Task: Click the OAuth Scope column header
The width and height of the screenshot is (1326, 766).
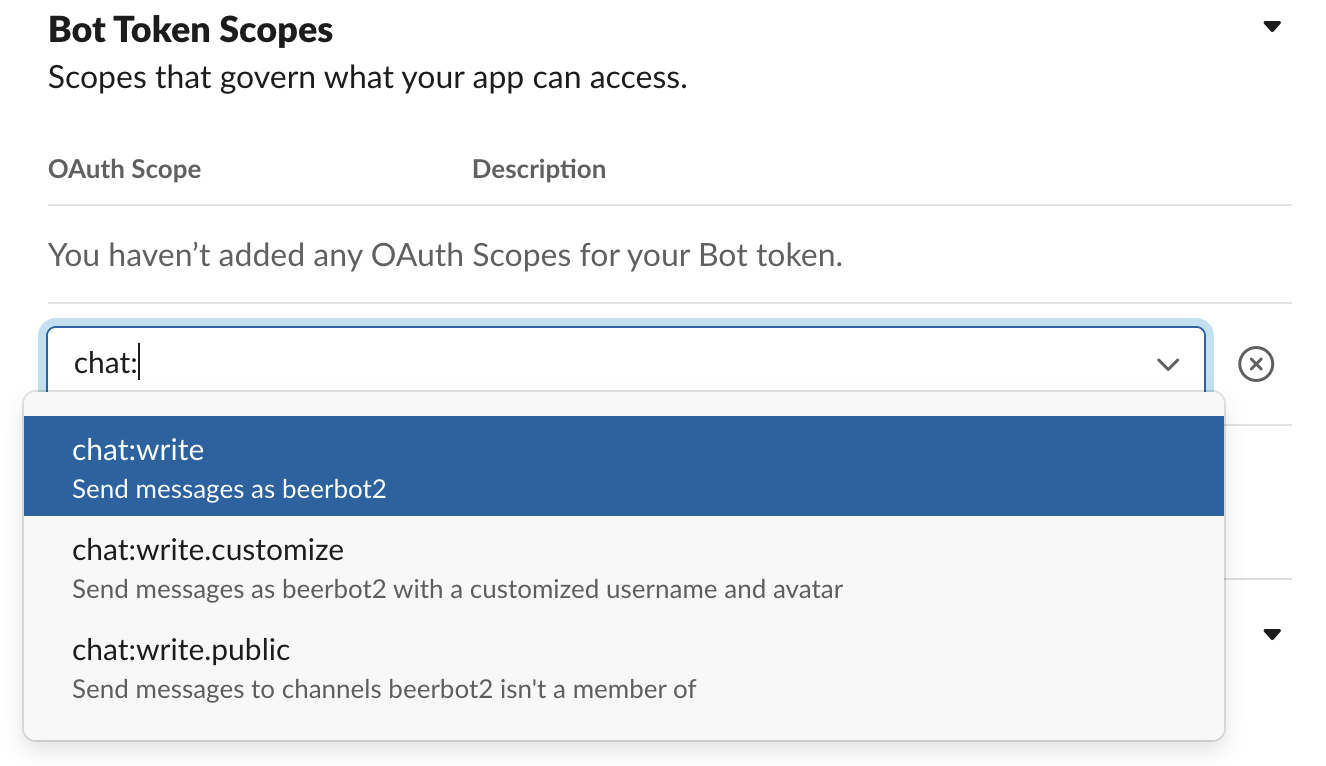Action: point(124,169)
